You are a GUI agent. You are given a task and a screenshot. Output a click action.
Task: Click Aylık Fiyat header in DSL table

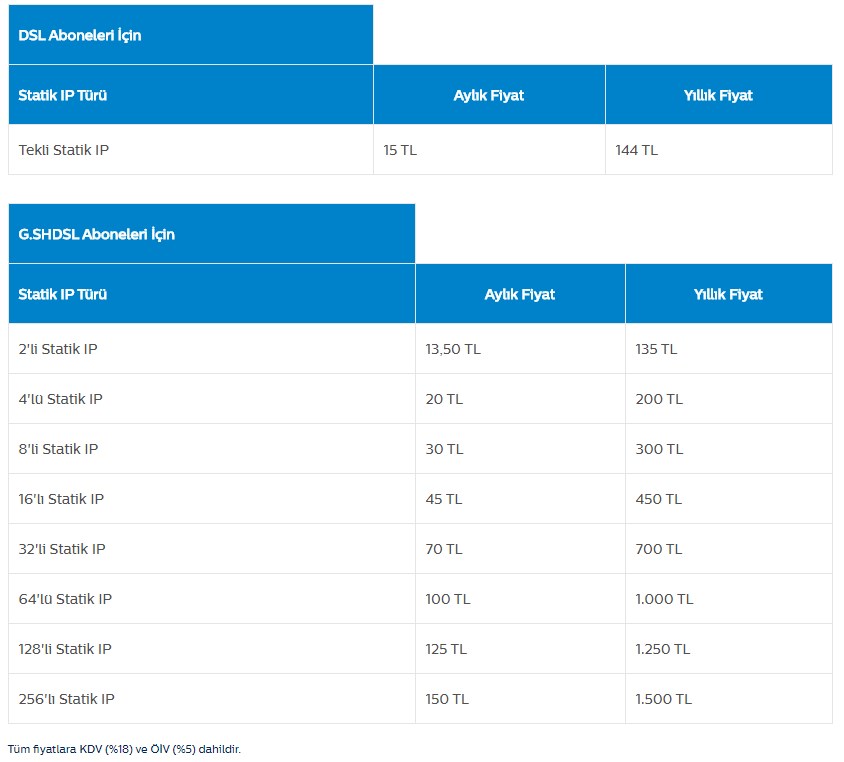click(x=489, y=95)
